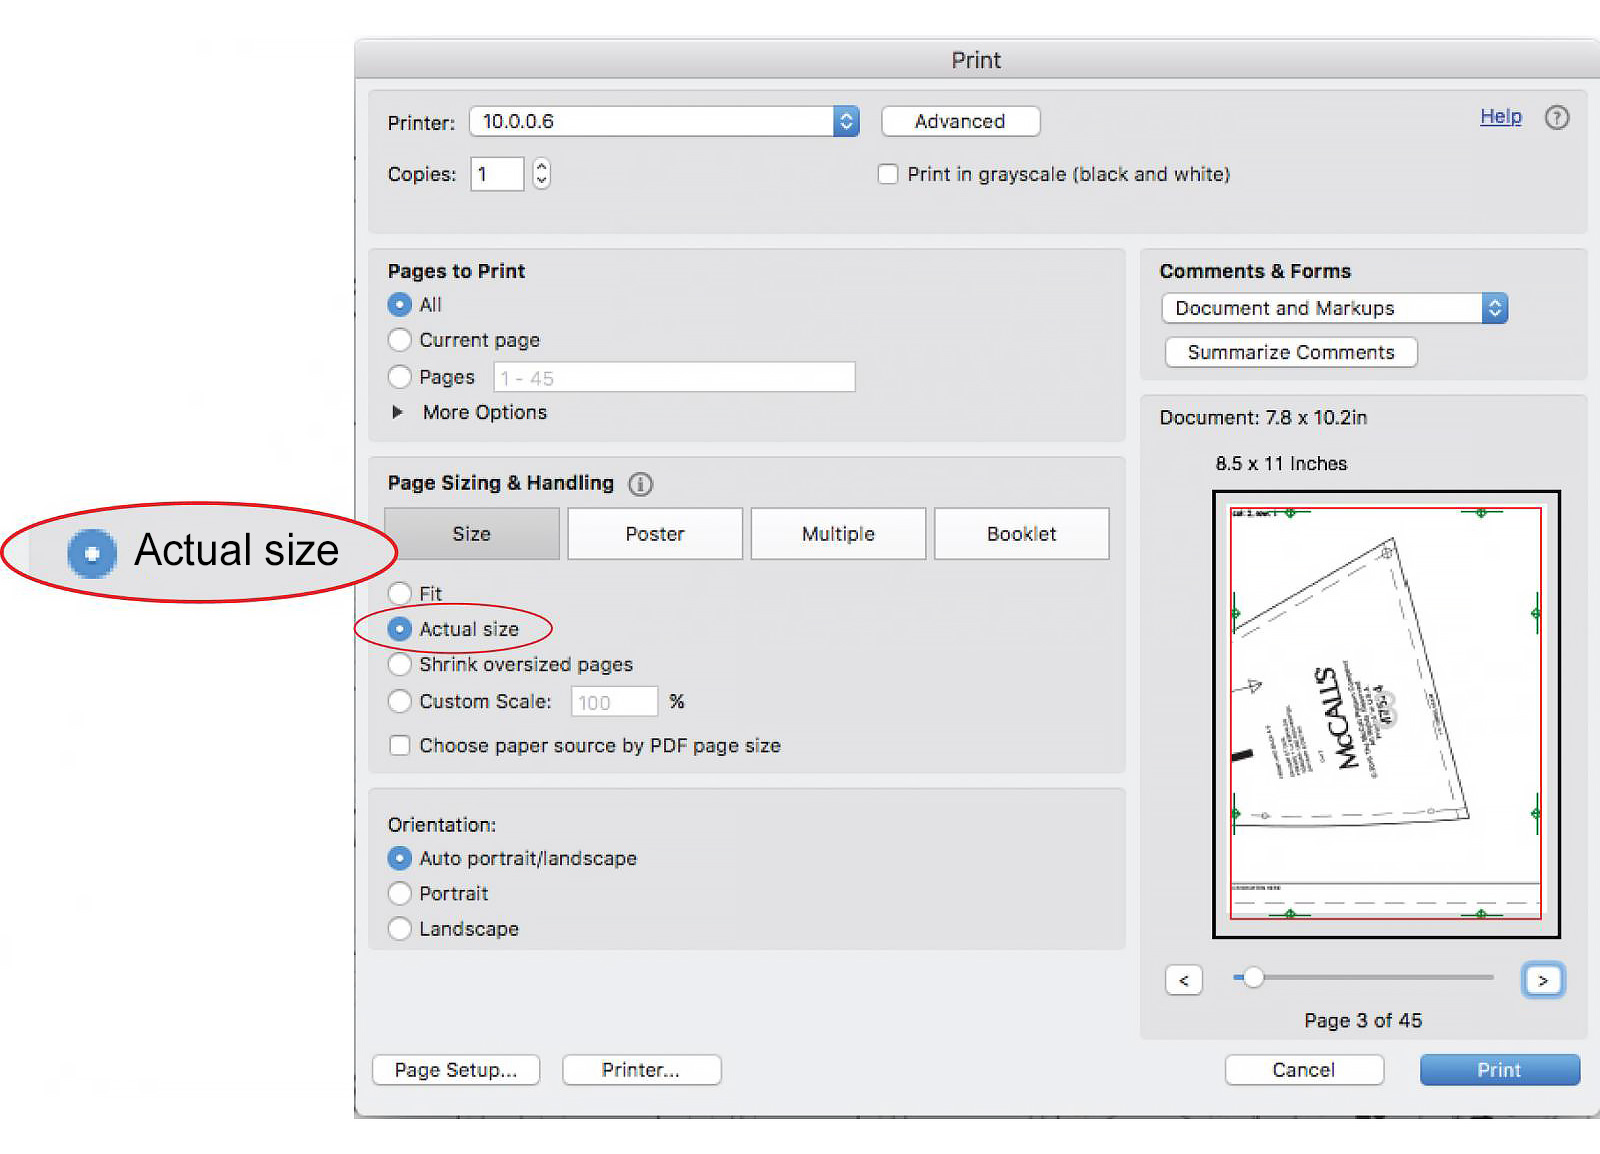The image size is (1600, 1154).
Task: Select the All pages radio button
Action: coord(399,304)
